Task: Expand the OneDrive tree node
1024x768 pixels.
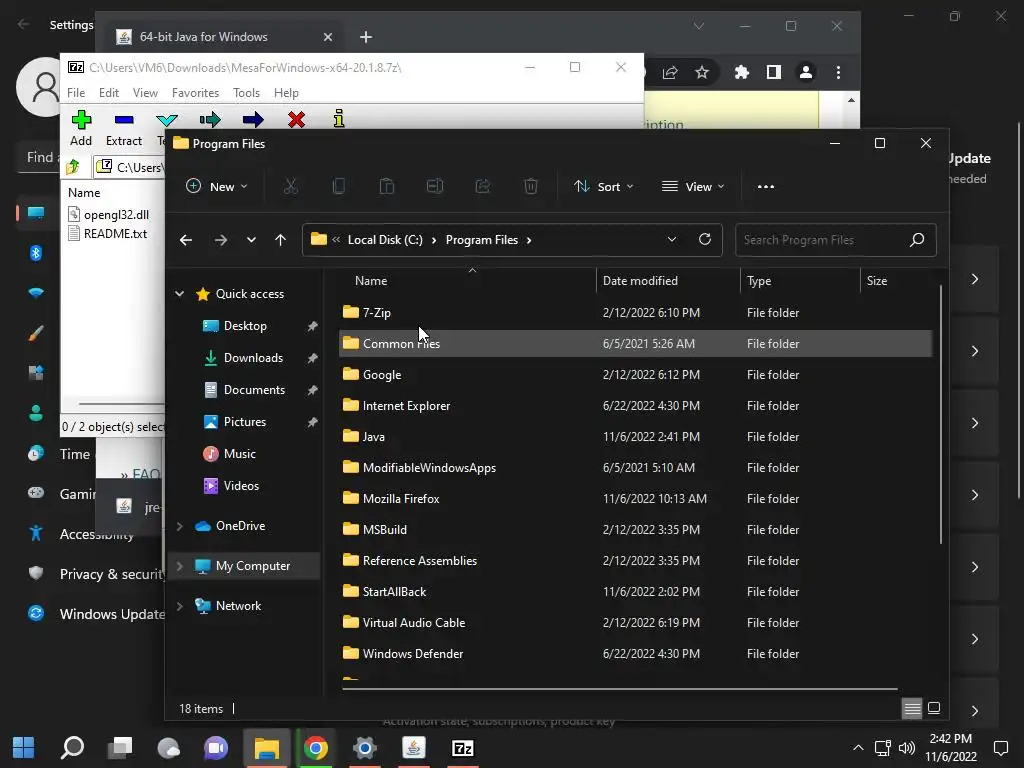Action: coord(180,526)
